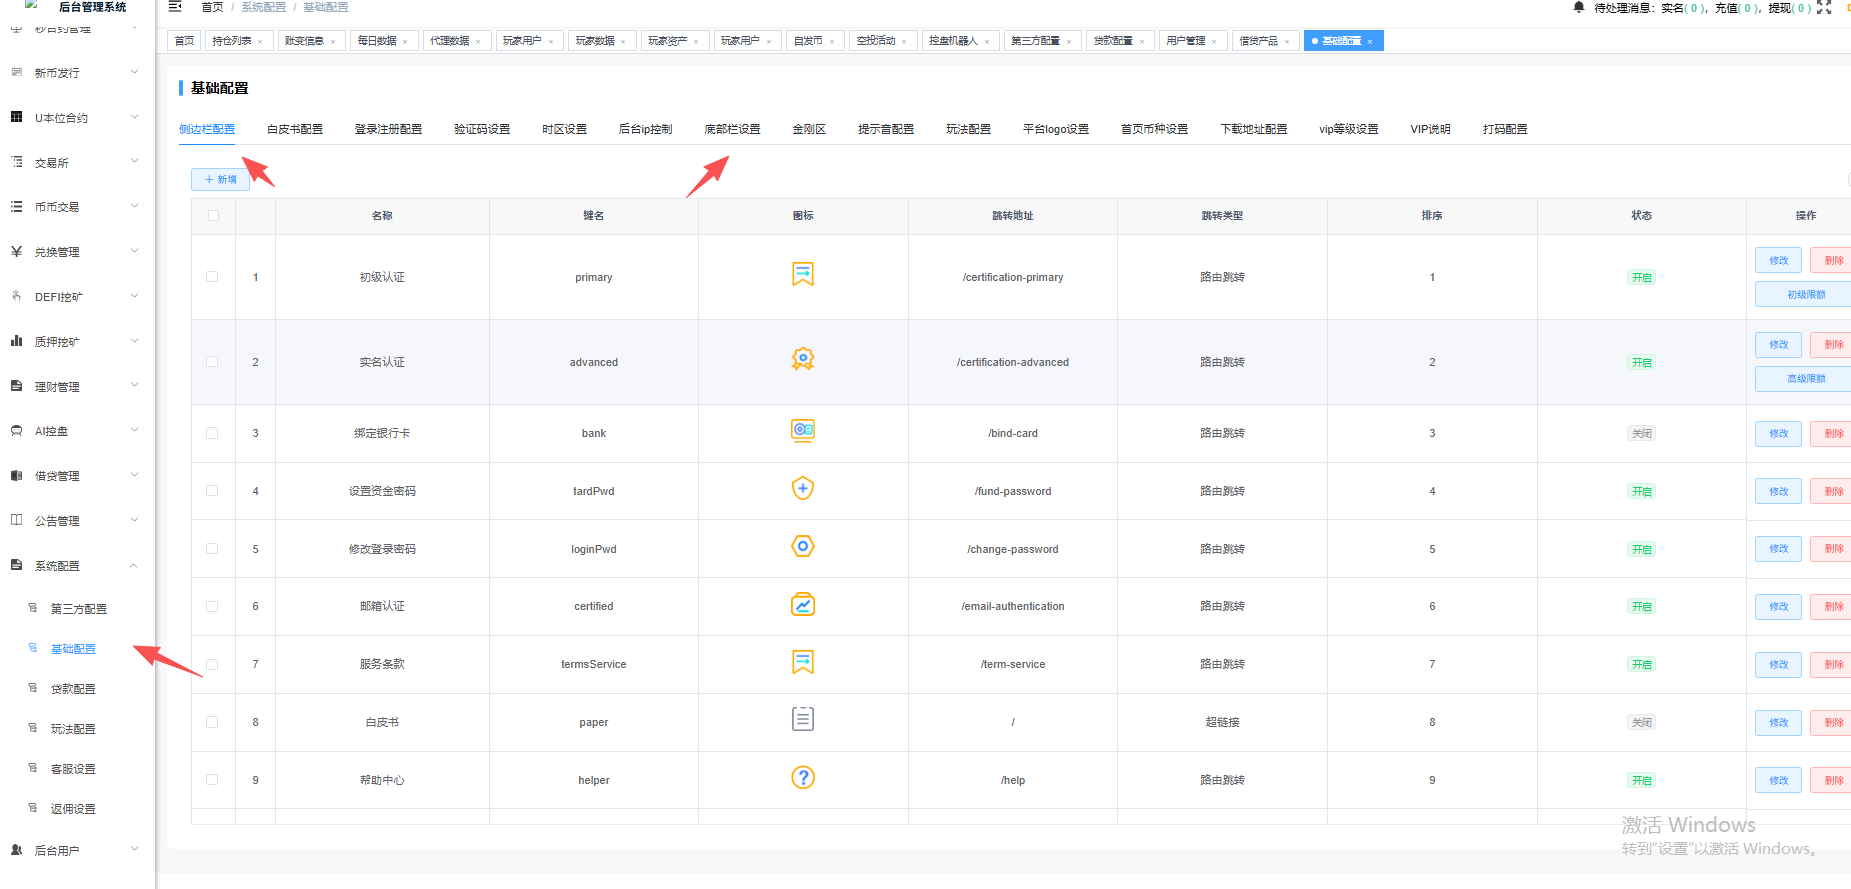Open 客服设置 in the sidebar submenu
Image resolution: width=1851 pixels, height=889 pixels.
(73, 768)
